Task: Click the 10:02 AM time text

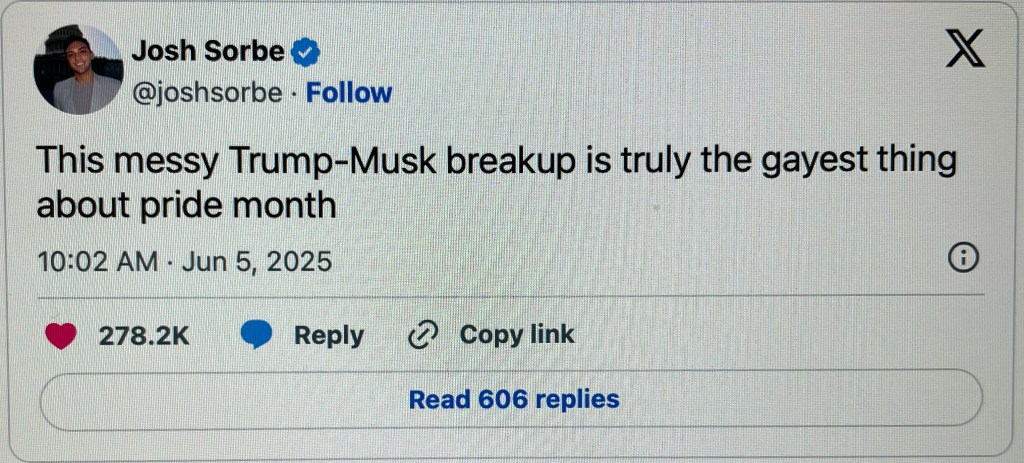Action: click(96, 261)
